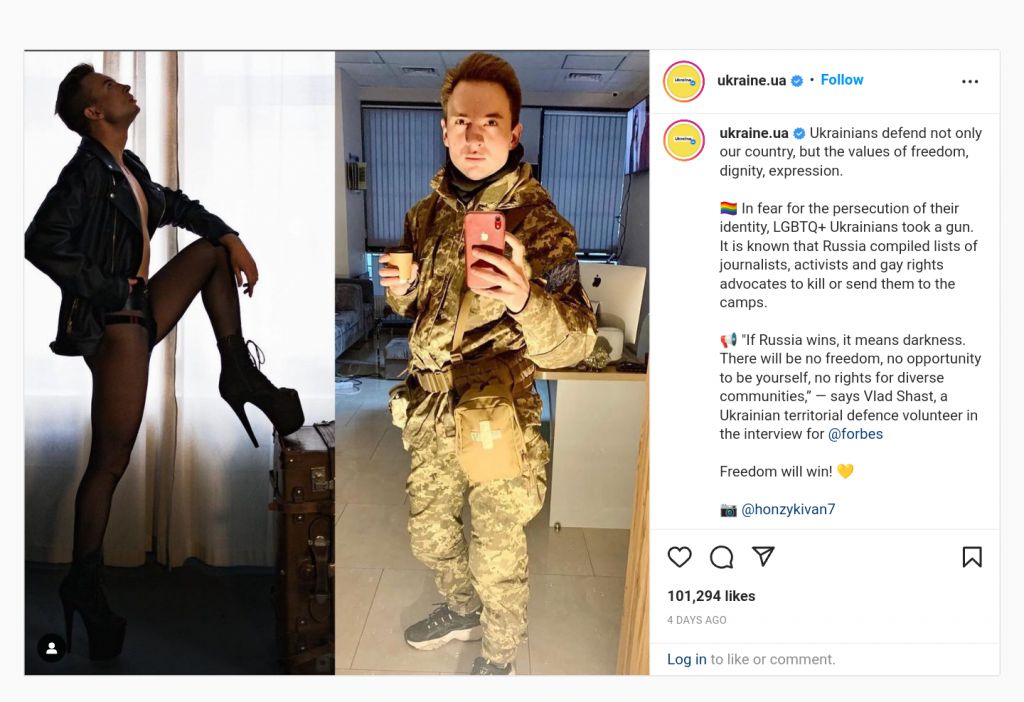The image size is (1024, 702).
Task: Open the ukraine.ua avatar in the header
Action: tap(684, 82)
